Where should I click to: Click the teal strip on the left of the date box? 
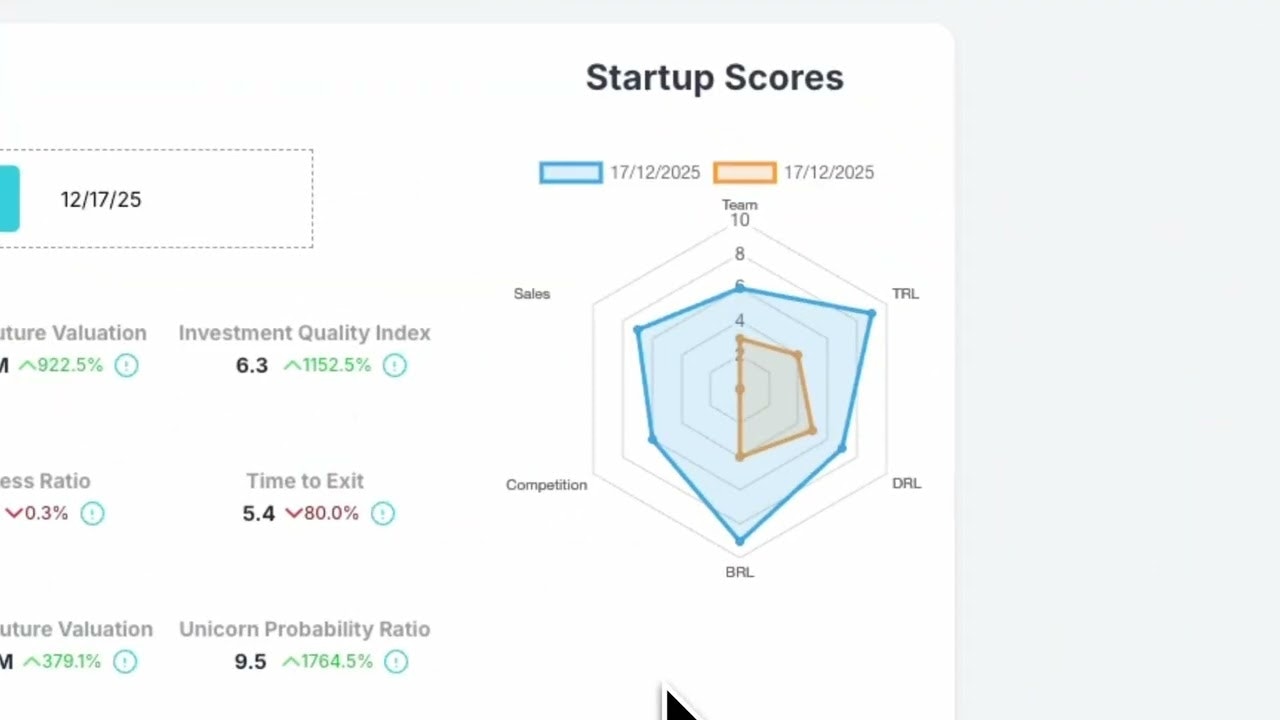pyautogui.click(x=10, y=199)
